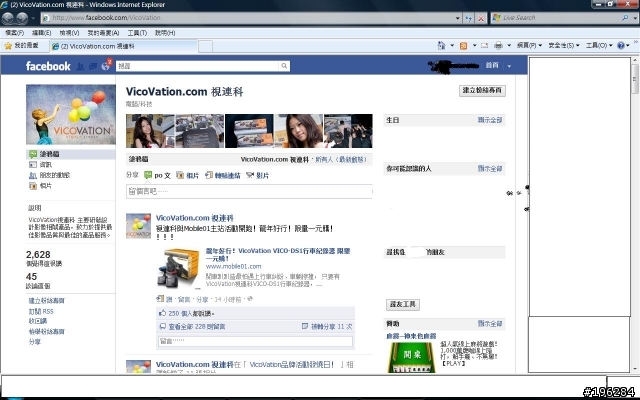Expand the Print button dropdown arrow
This screenshot has height=400, width=640.
tap(509, 45)
